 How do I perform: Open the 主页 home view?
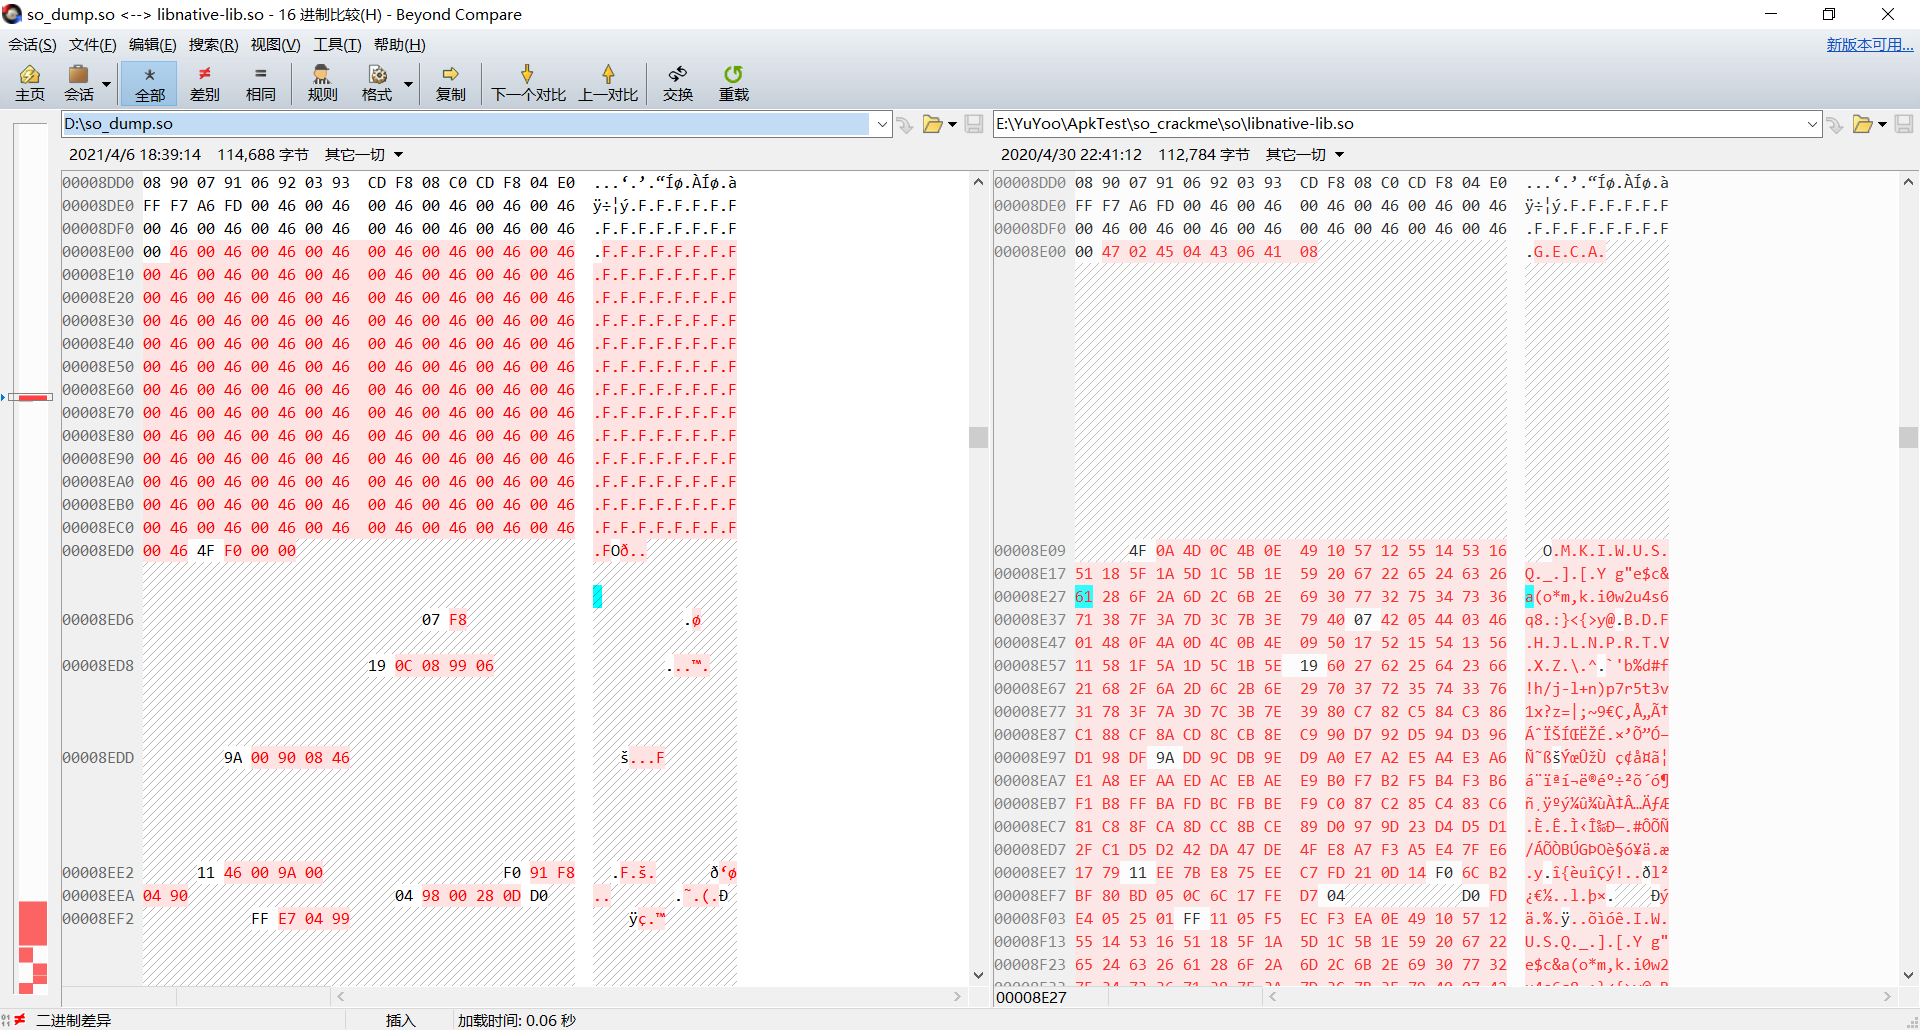click(x=30, y=83)
